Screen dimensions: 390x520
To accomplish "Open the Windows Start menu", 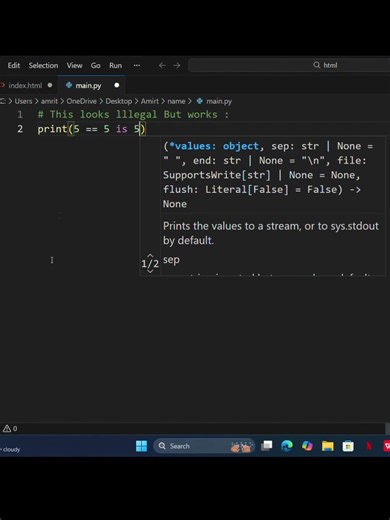I will click(141, 446).
